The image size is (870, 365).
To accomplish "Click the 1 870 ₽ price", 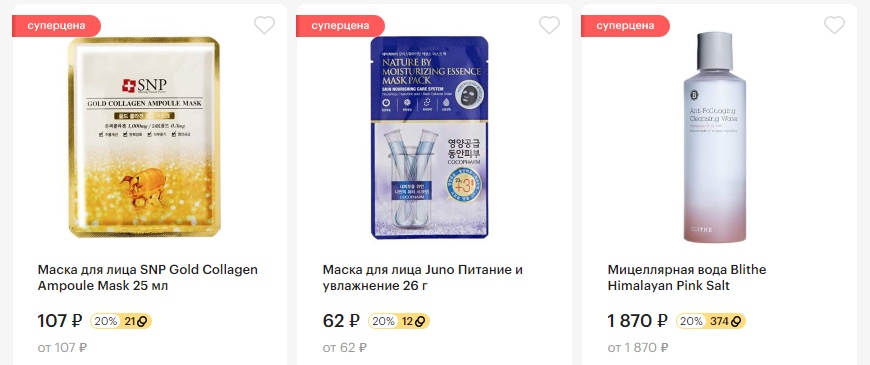I will point(638,321).
